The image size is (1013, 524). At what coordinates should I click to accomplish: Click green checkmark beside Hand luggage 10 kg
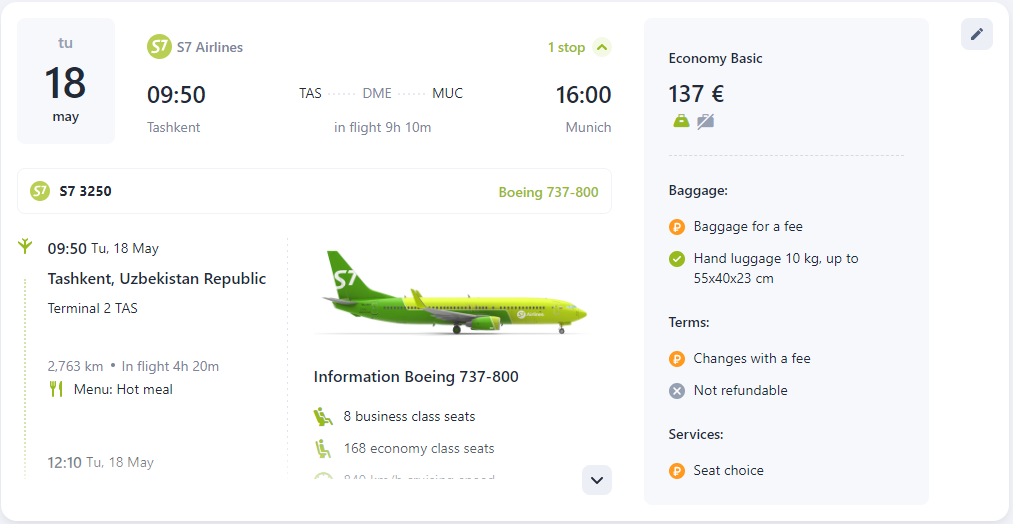[676, 259]
